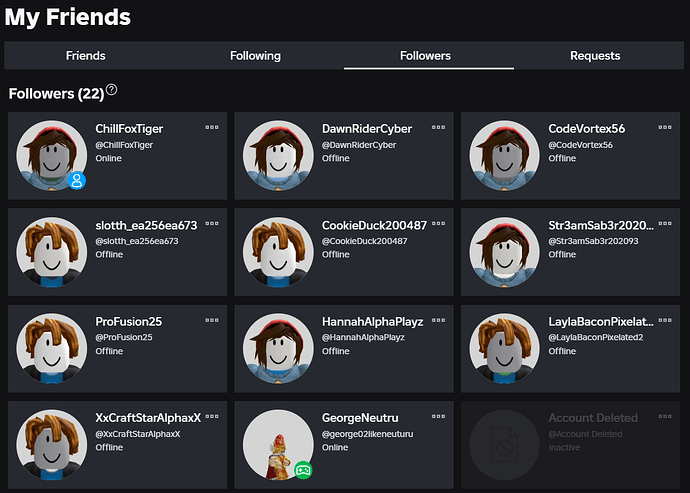Click ChillFoxTiger's Online status text
The width and height of the screenshot is (690, 493).
(x=108, y=158)
